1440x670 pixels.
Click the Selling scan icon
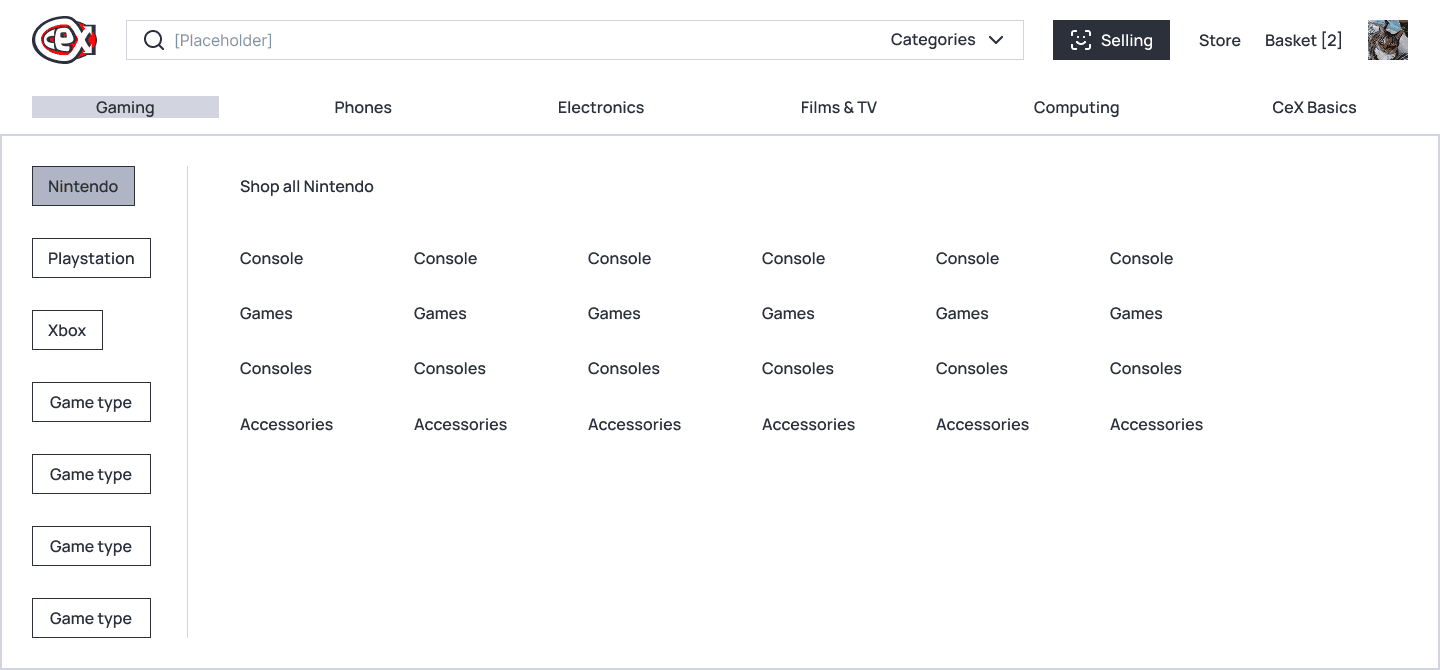click(x=1080, y=40)
